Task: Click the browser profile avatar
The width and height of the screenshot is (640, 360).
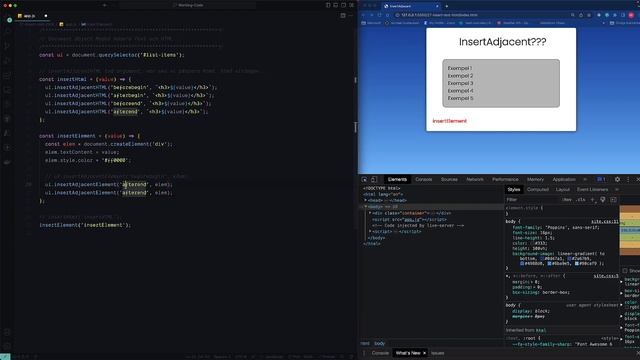Action: [631, 15]
